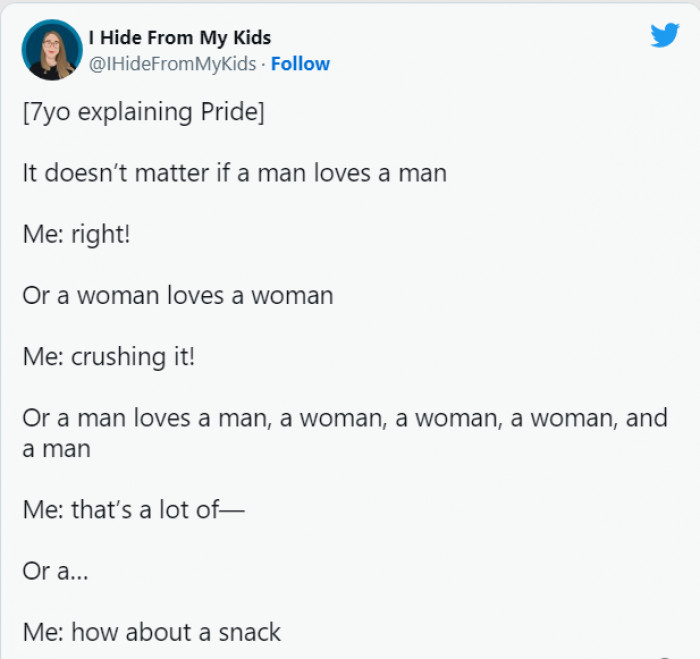
Task: Open the author's profile picture
Action: click(51, 50)
